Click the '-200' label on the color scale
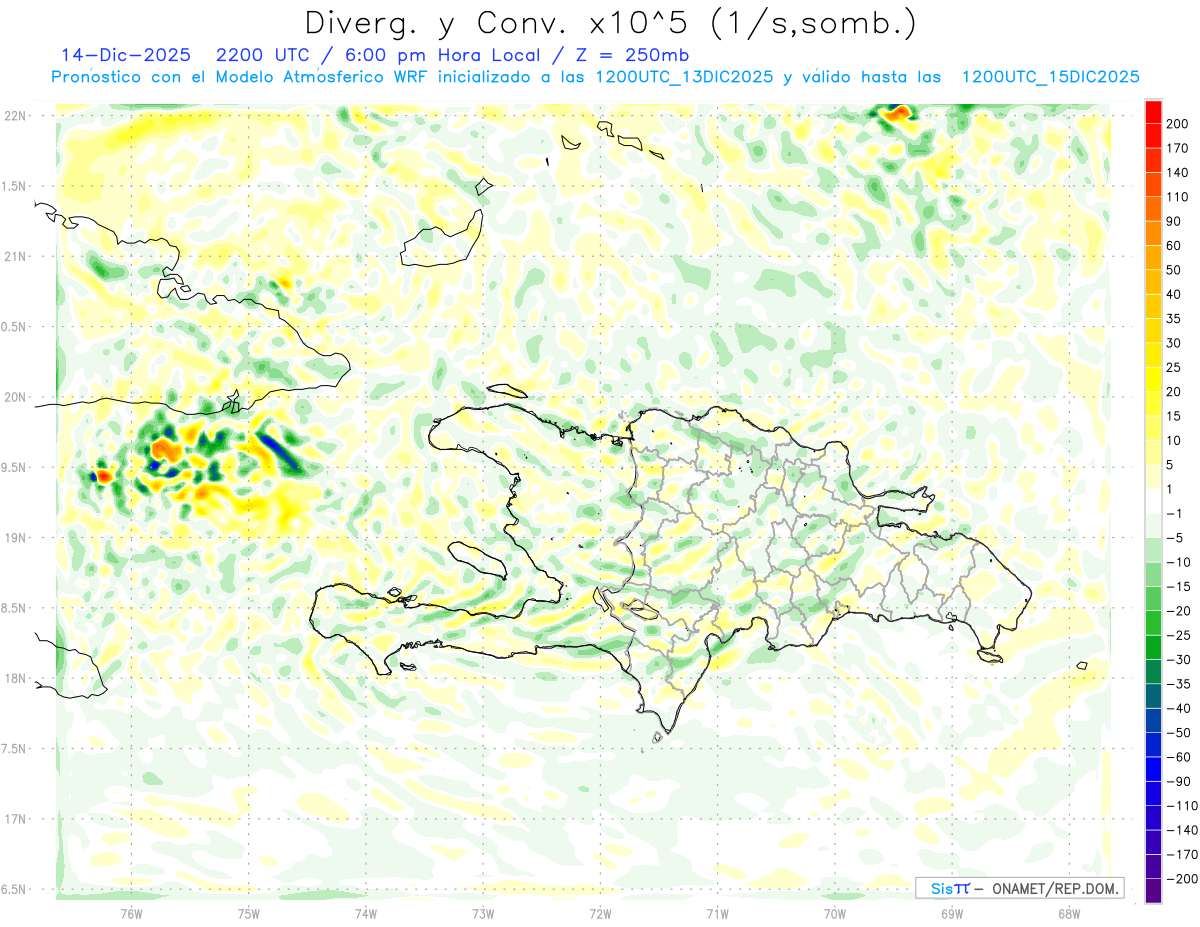 [1183, 879]
